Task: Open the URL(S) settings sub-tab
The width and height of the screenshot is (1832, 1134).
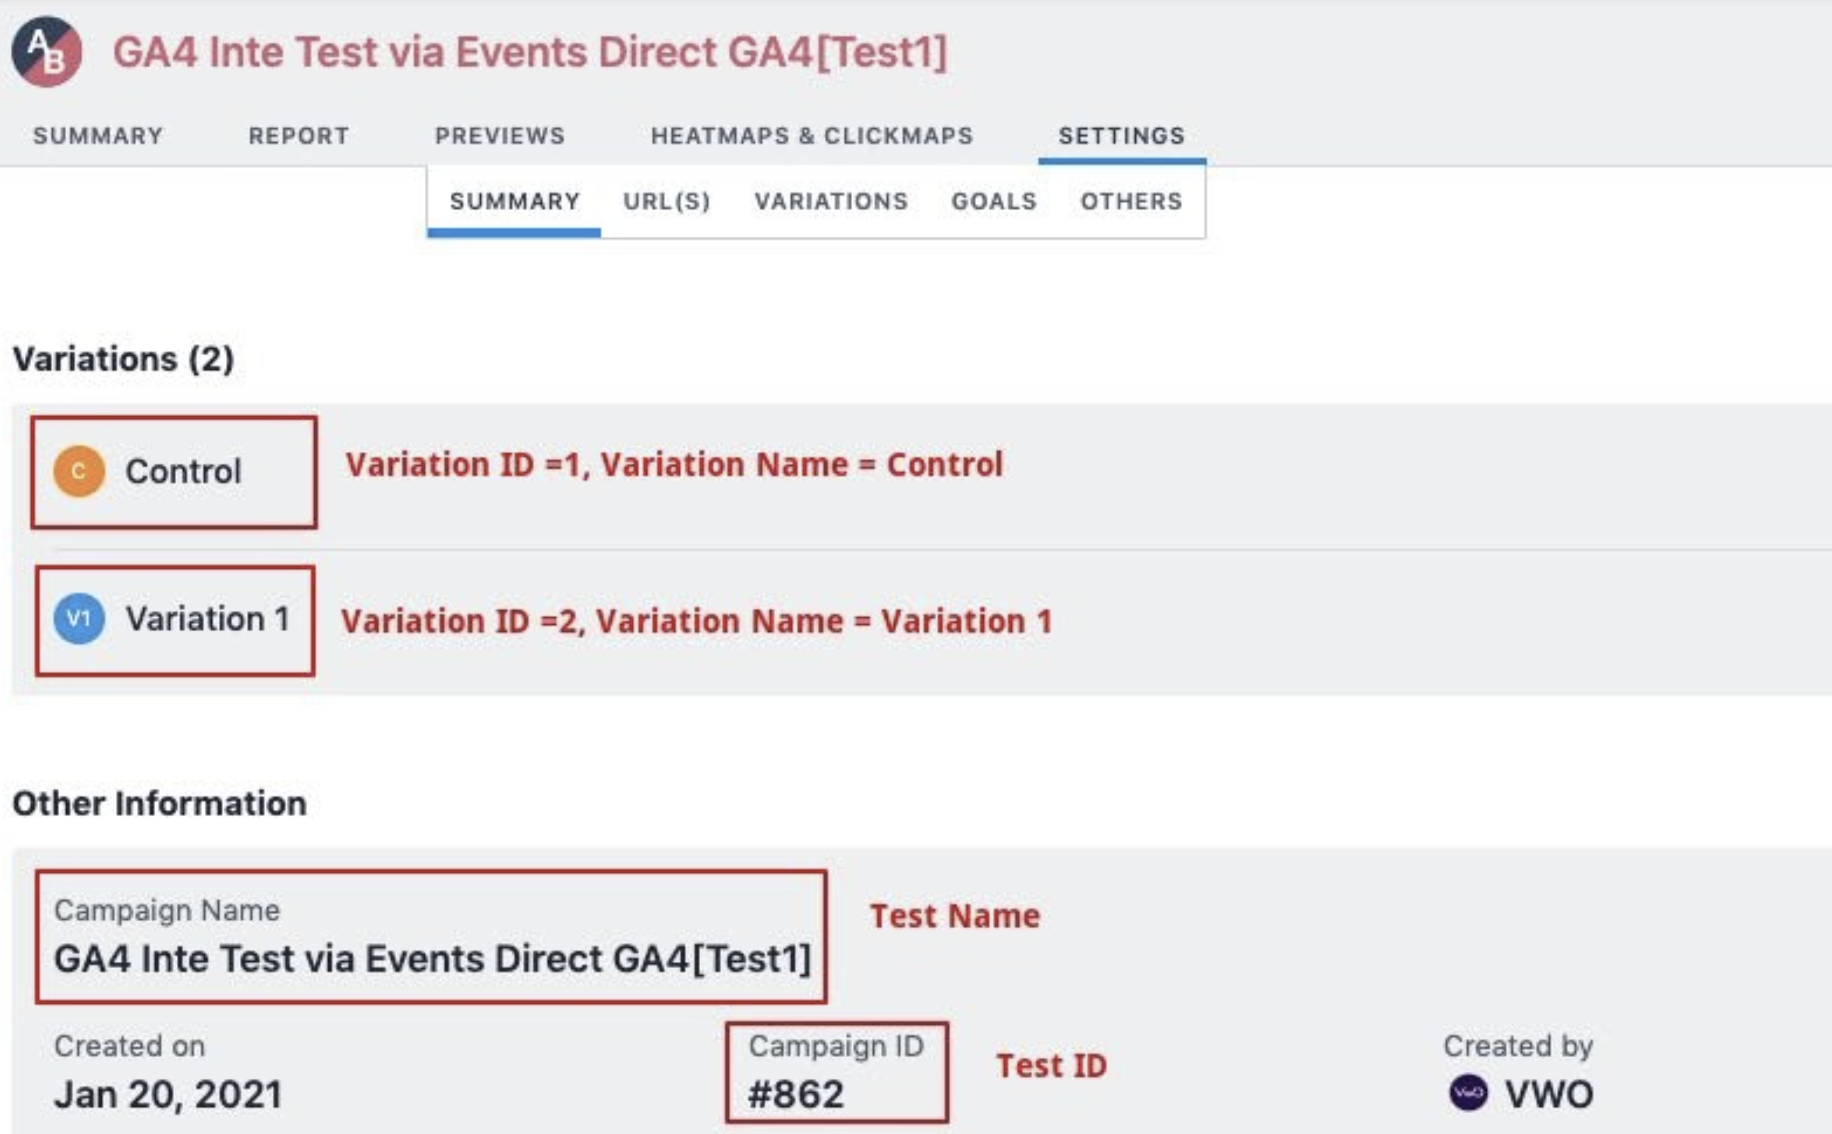Action: coord(667,201)
